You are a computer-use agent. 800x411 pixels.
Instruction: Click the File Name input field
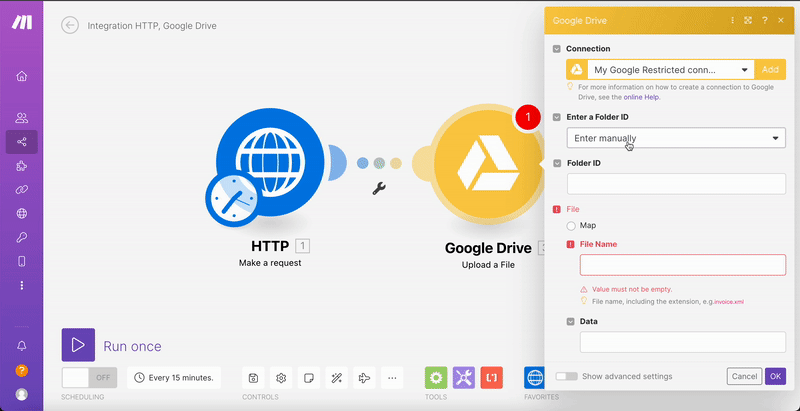683,265
